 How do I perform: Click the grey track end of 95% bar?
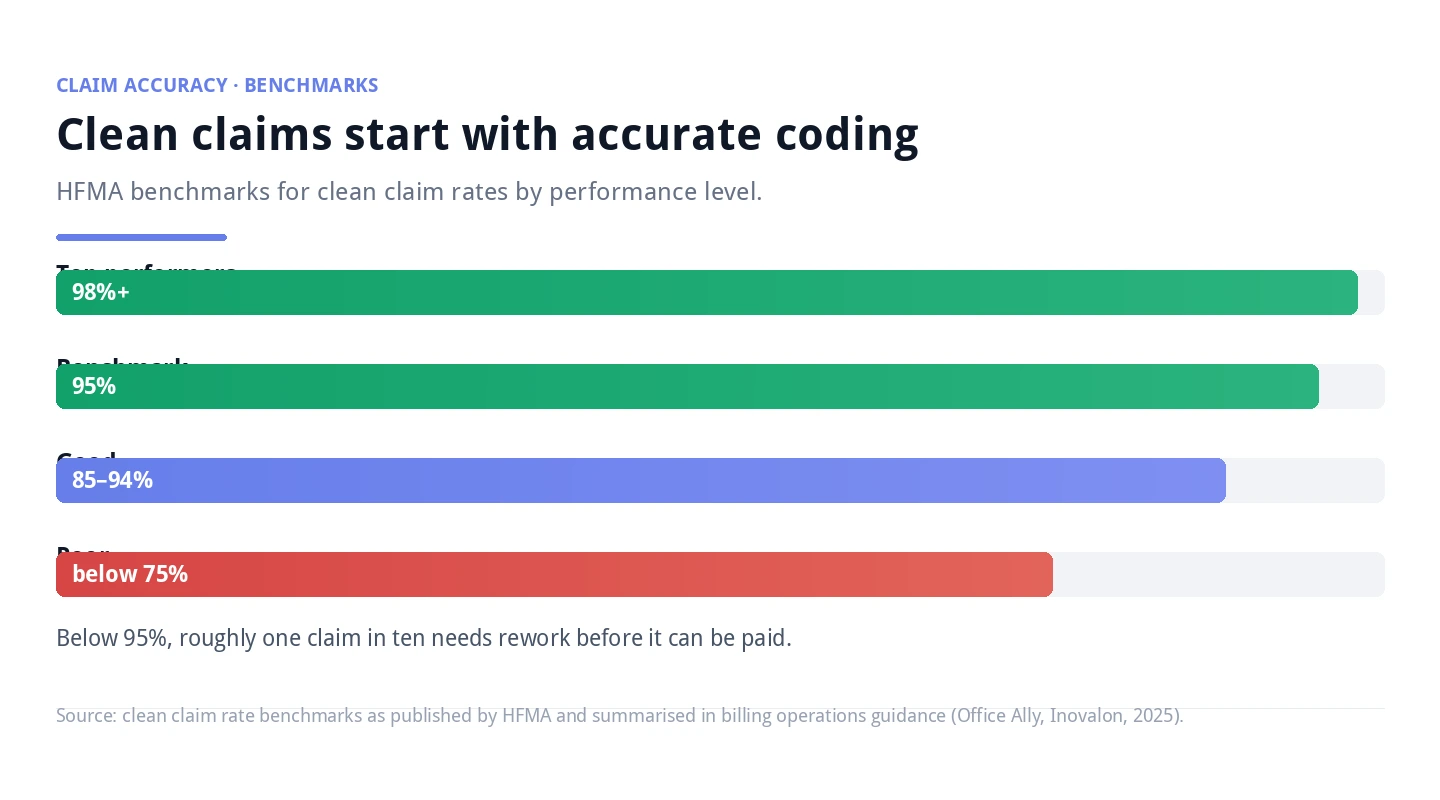point(1352,386)
